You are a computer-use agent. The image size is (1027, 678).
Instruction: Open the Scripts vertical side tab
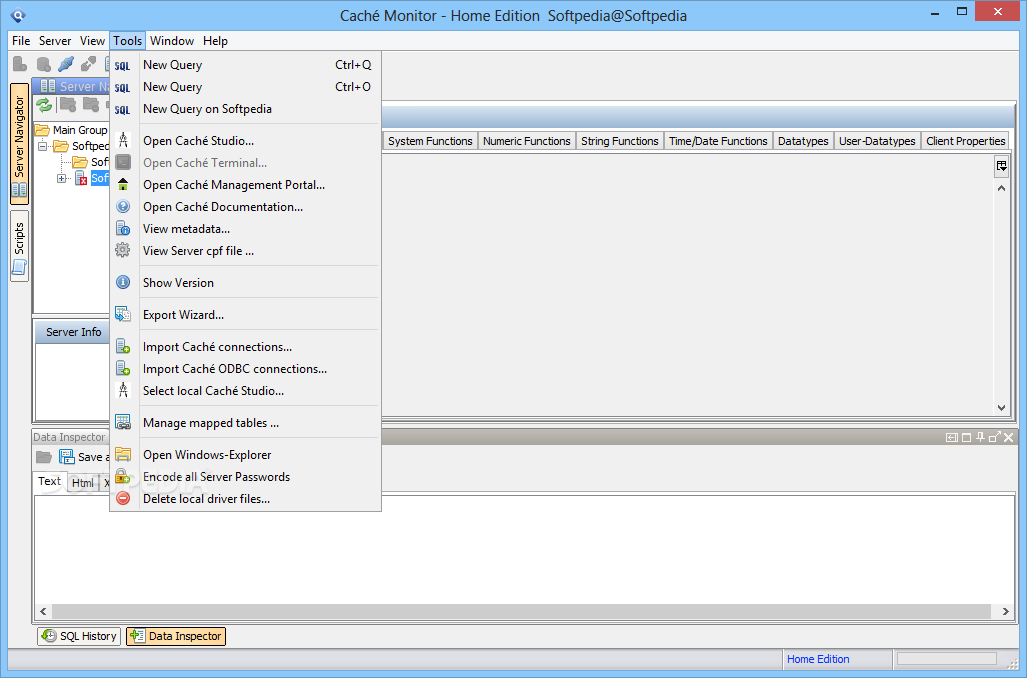[19, 246]
